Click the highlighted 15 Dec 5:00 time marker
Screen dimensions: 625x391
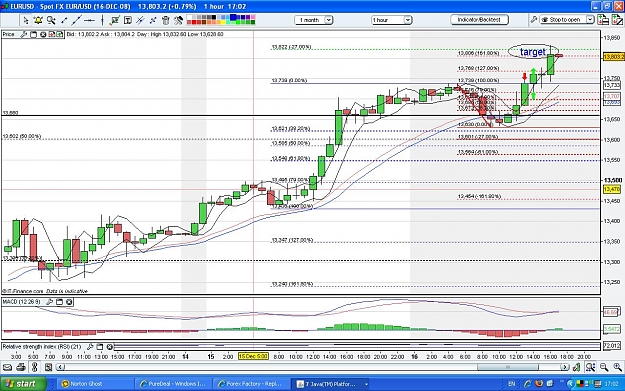point(253,356)
